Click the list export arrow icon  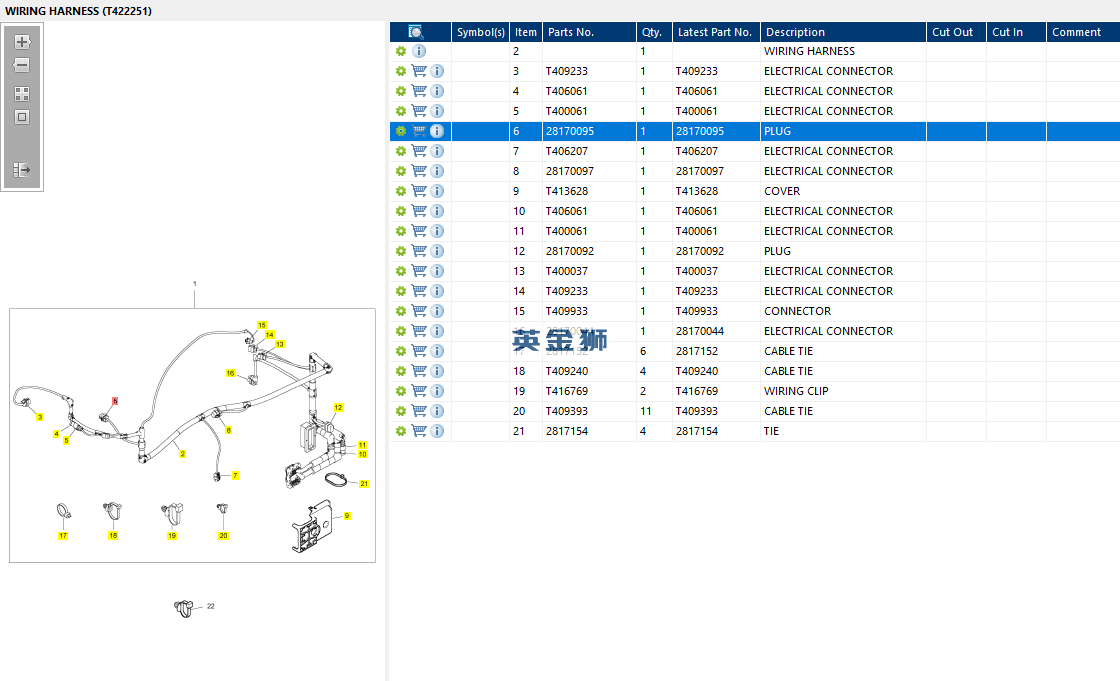tap(21, 170)
